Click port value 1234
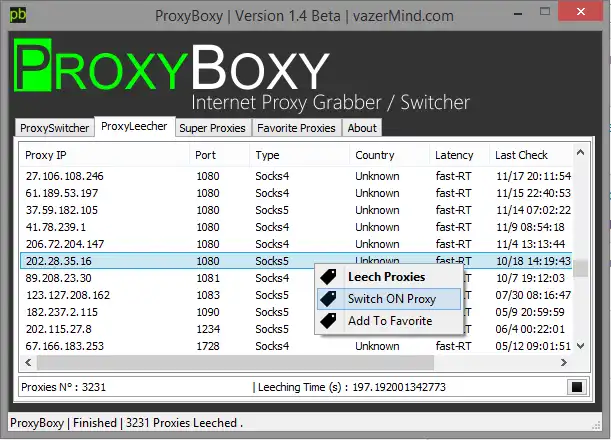Image resolution: width=611 pixels, height=440 pixels. (208, 329)
